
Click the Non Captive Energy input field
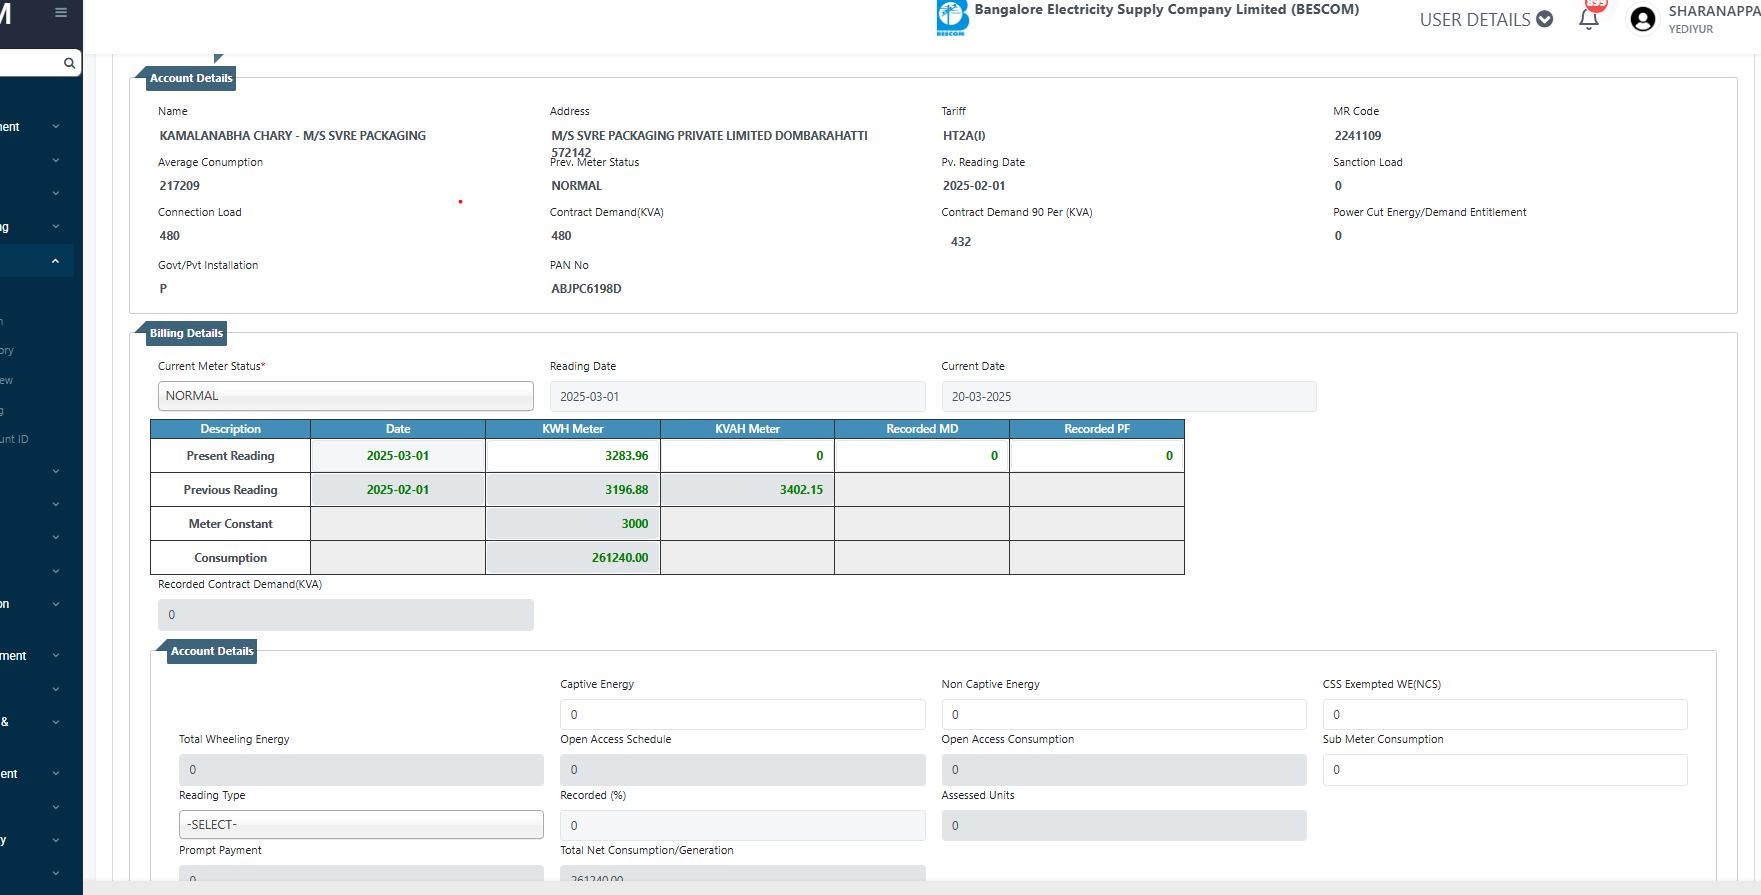[x=1124, y=715]
